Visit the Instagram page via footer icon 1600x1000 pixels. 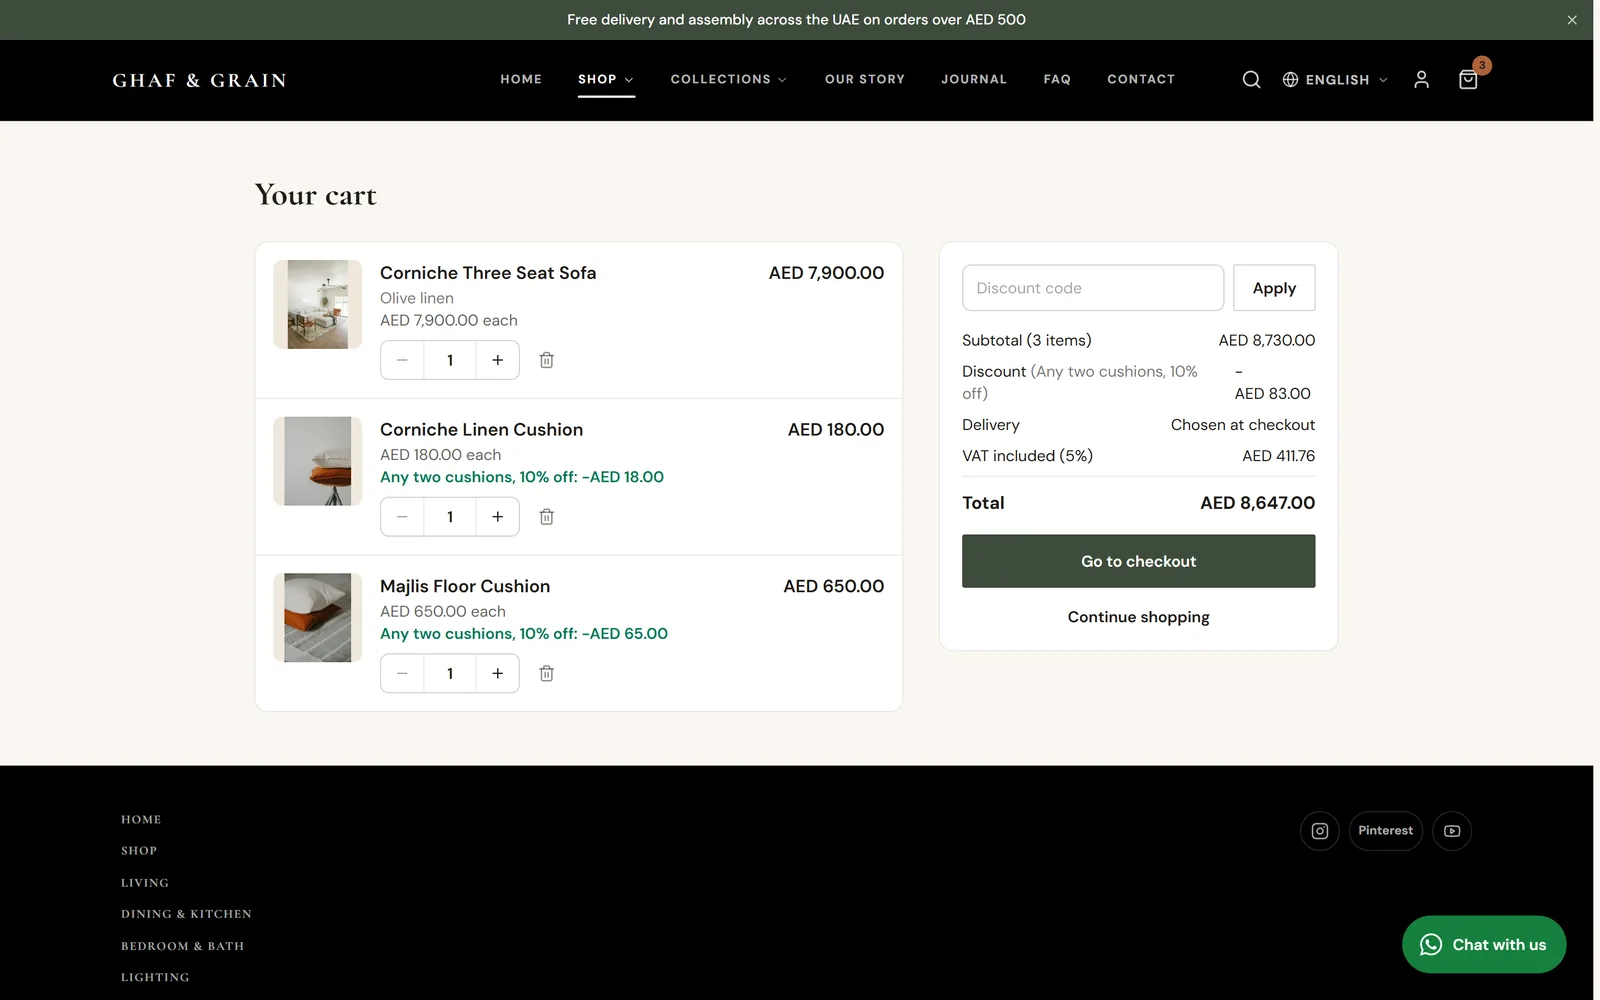pyautogui.click(x=1320, y=831)
